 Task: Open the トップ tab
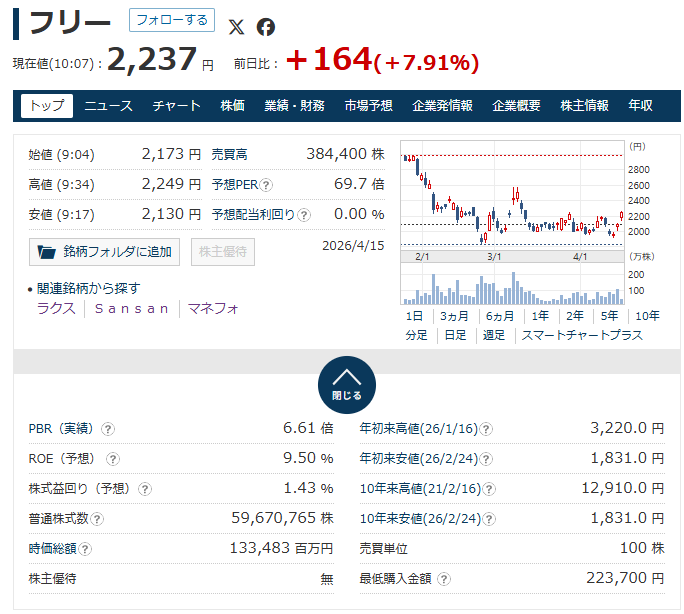(x=47, y=106)
